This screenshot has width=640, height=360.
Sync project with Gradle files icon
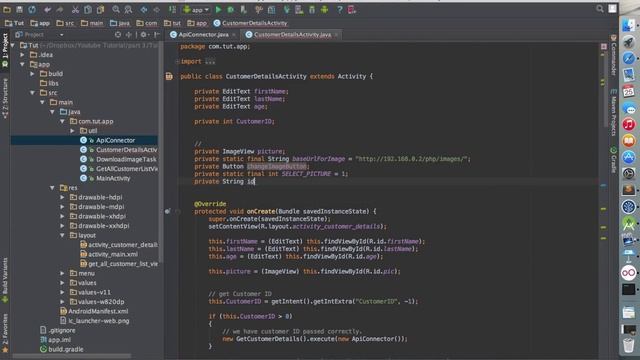(x=287, y=9)
